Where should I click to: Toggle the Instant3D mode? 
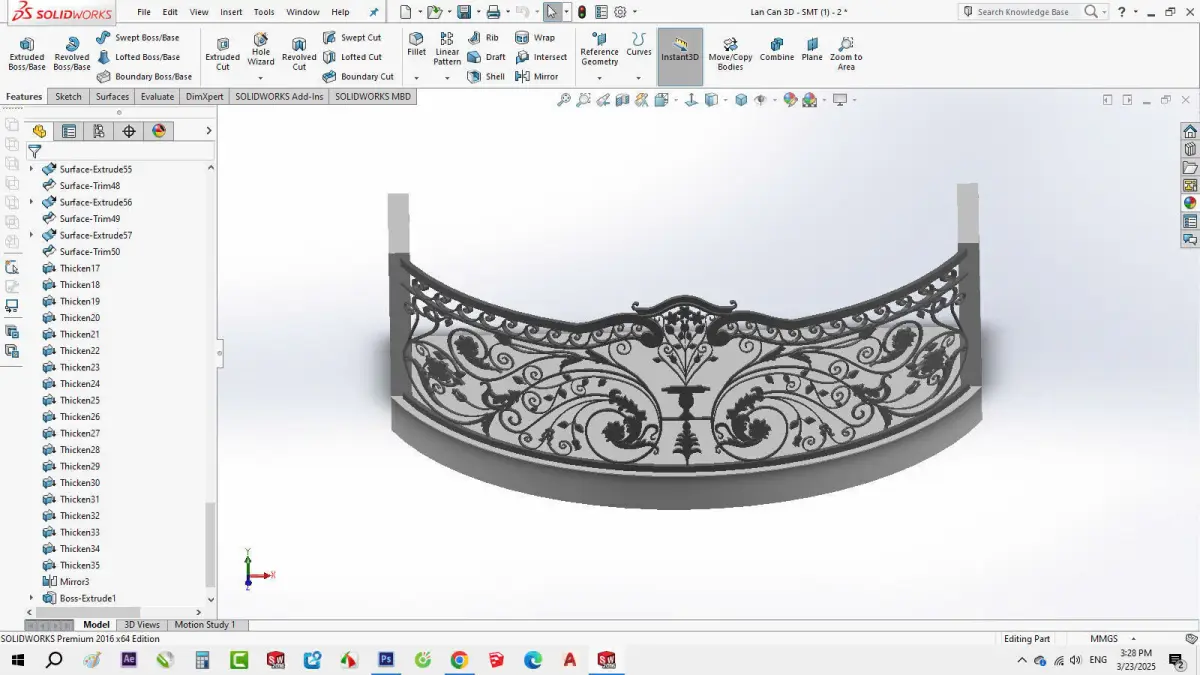[680, 57]
